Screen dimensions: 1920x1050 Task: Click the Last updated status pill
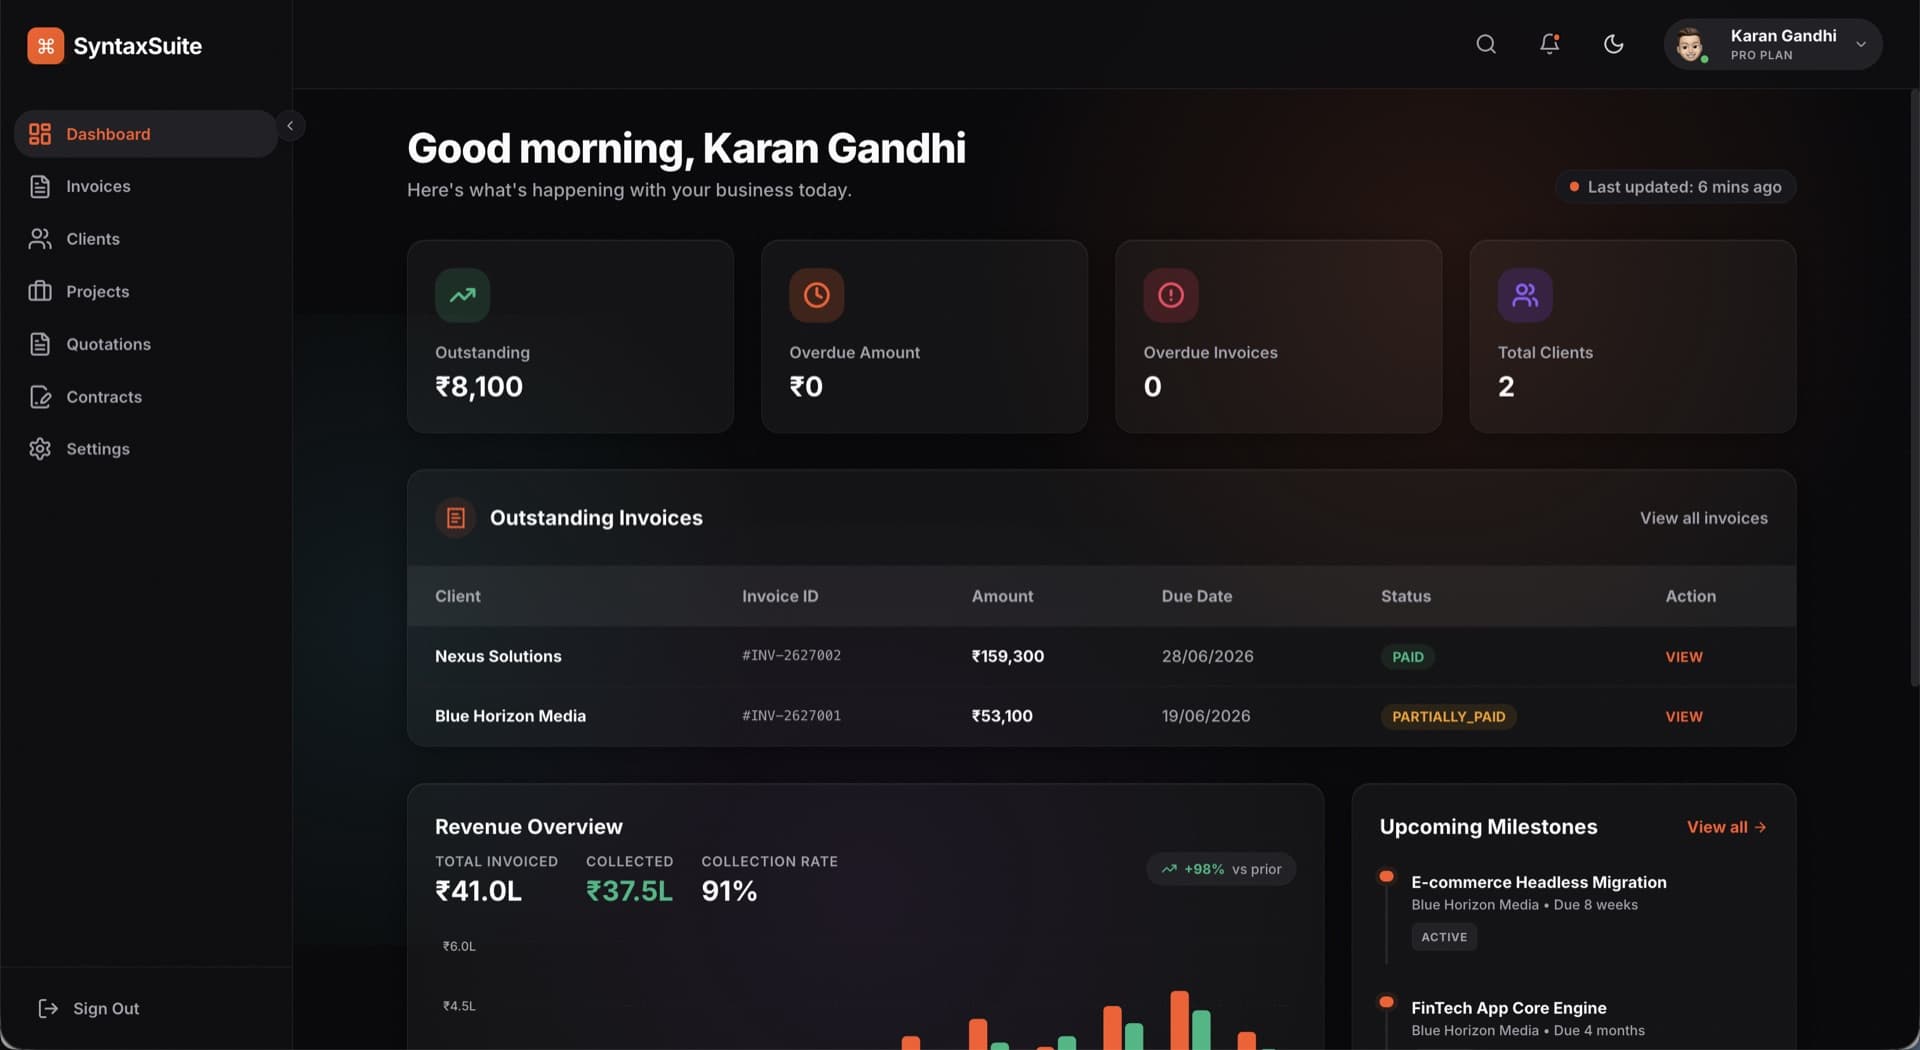[1675, 187]
